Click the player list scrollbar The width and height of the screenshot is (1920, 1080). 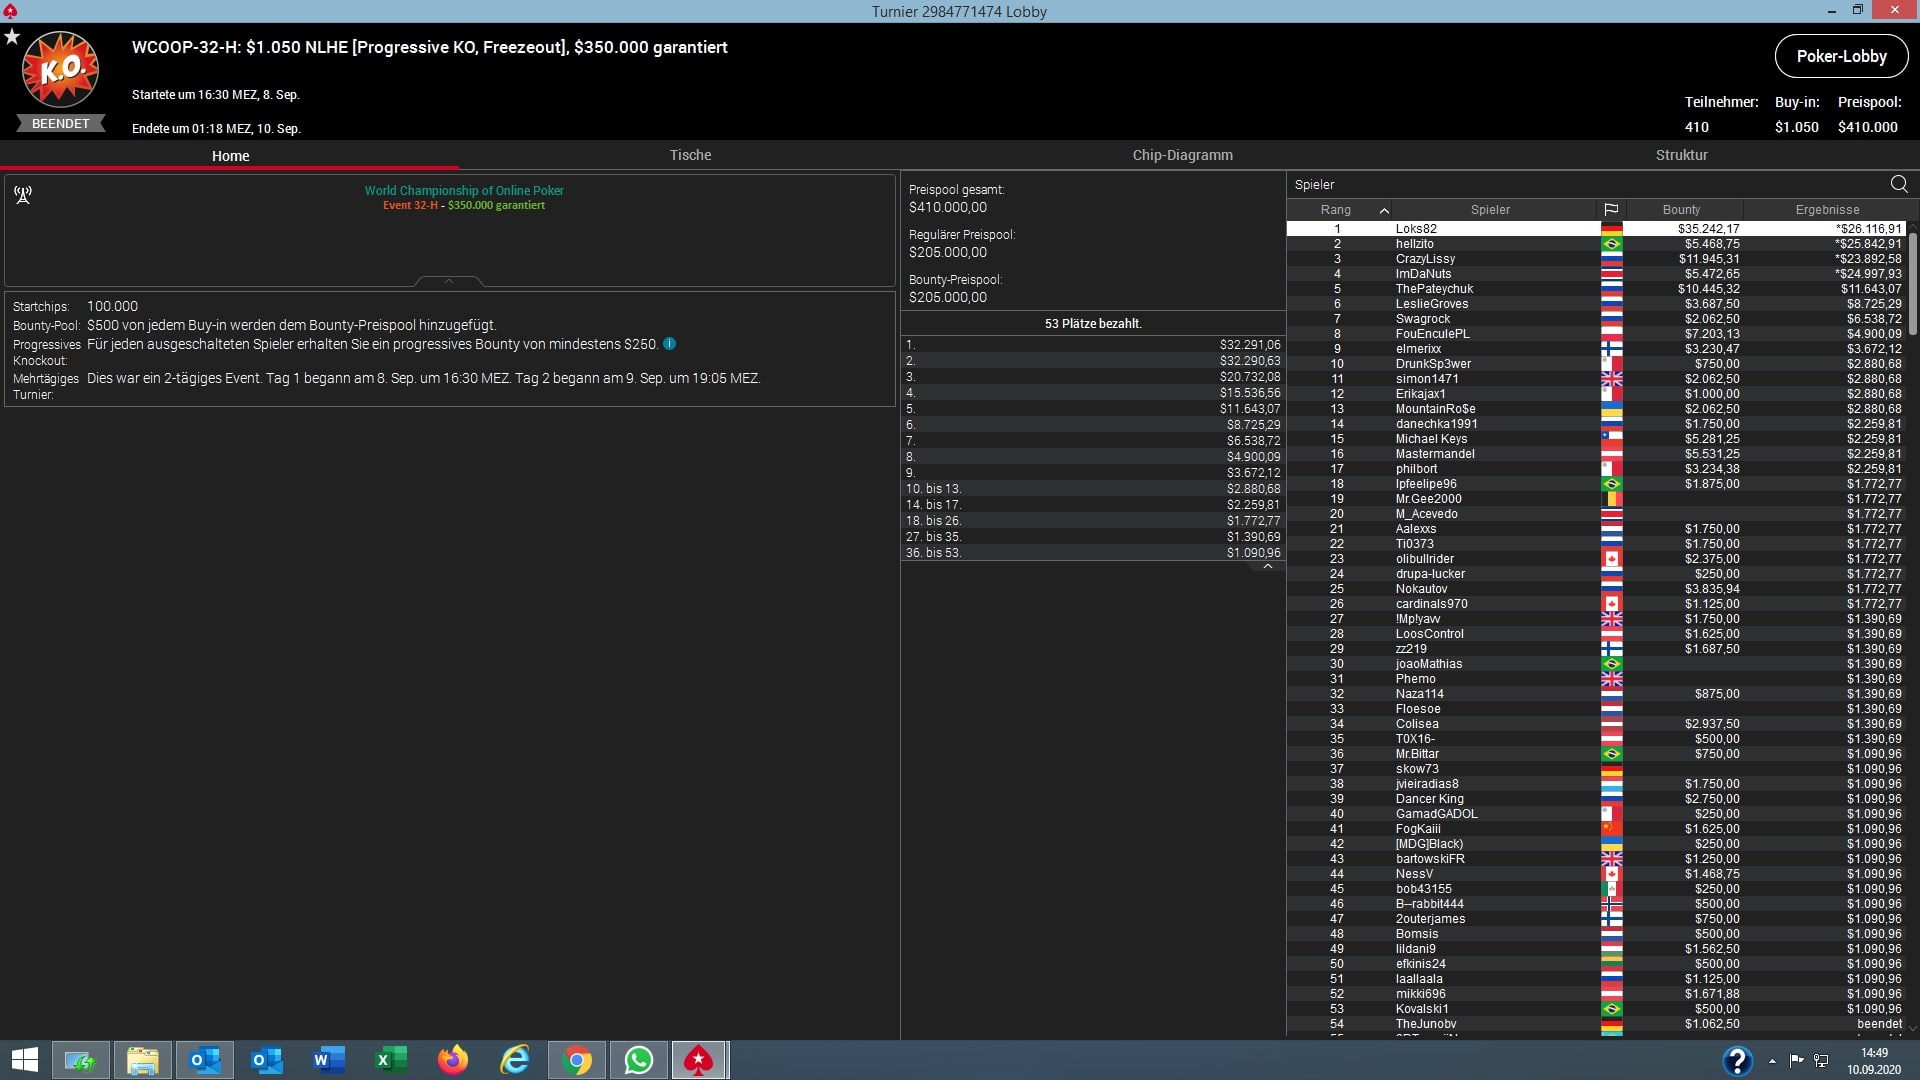coord(1912,285)
